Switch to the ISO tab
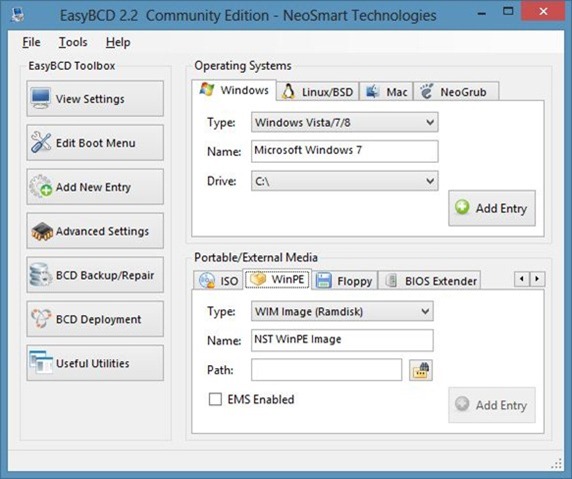The image size is (572, 479). pos(218,281)
